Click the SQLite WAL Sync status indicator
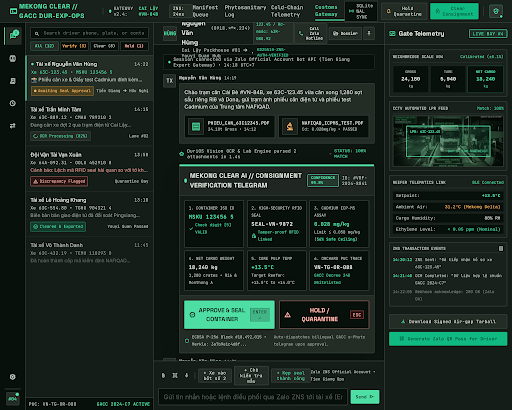Image resolution: width=512 pixels, height=410 pixels. (361, 11)
